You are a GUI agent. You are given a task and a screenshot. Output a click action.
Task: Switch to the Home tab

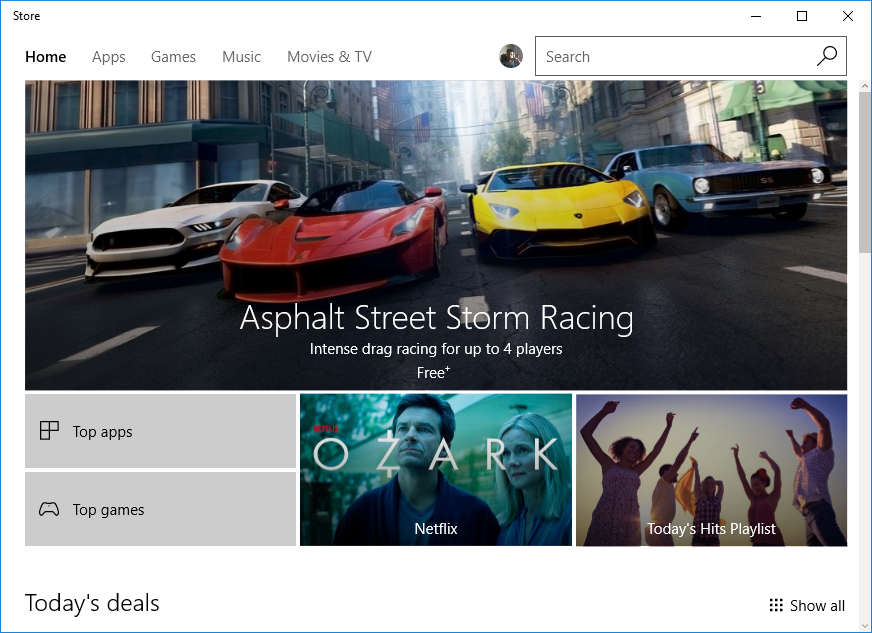(46, 57)
